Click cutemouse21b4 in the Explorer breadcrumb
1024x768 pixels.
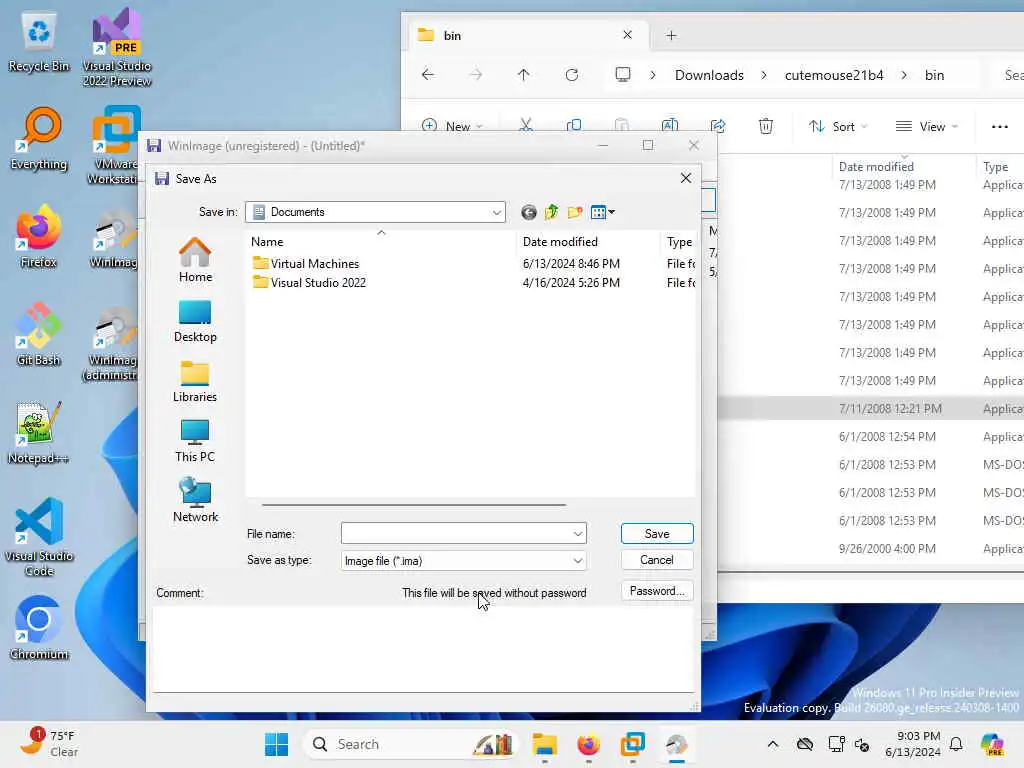point(834,75)
